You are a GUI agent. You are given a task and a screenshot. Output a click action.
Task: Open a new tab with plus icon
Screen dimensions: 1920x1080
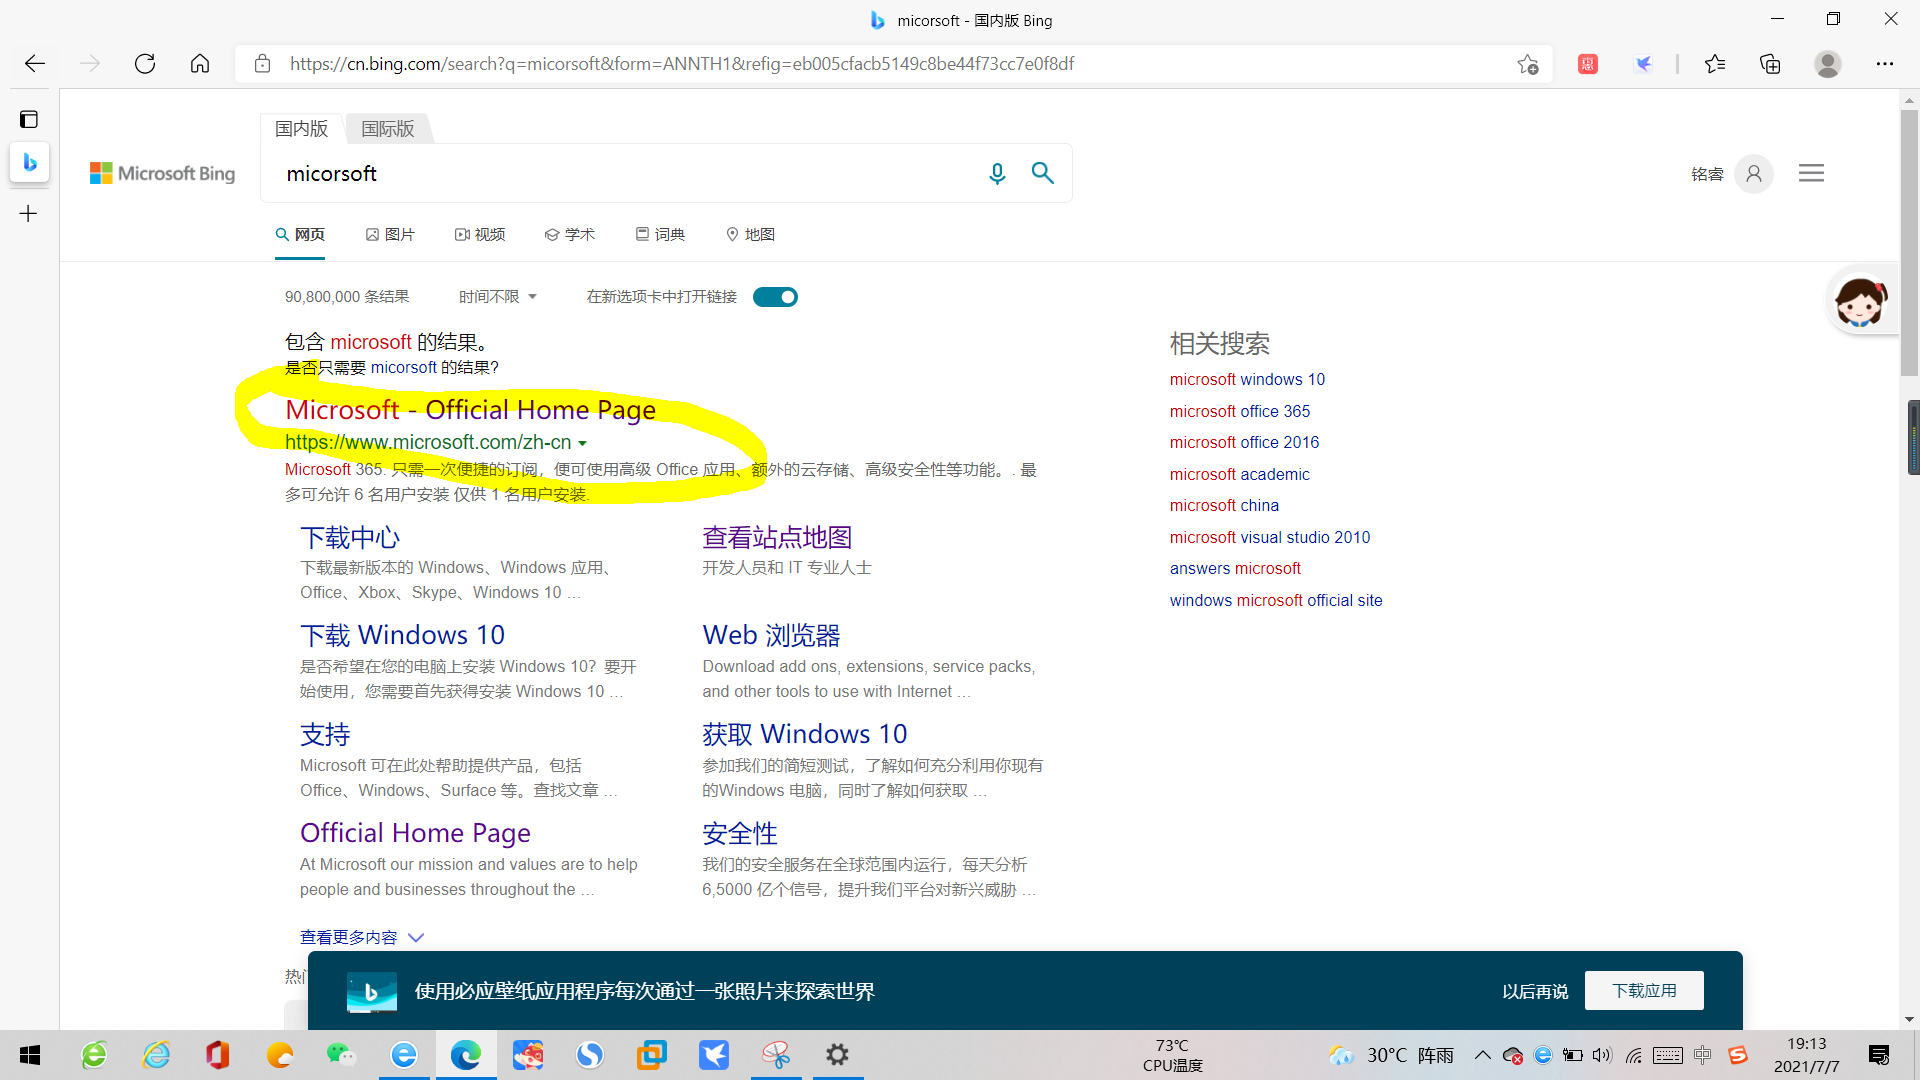click(29, 213)
